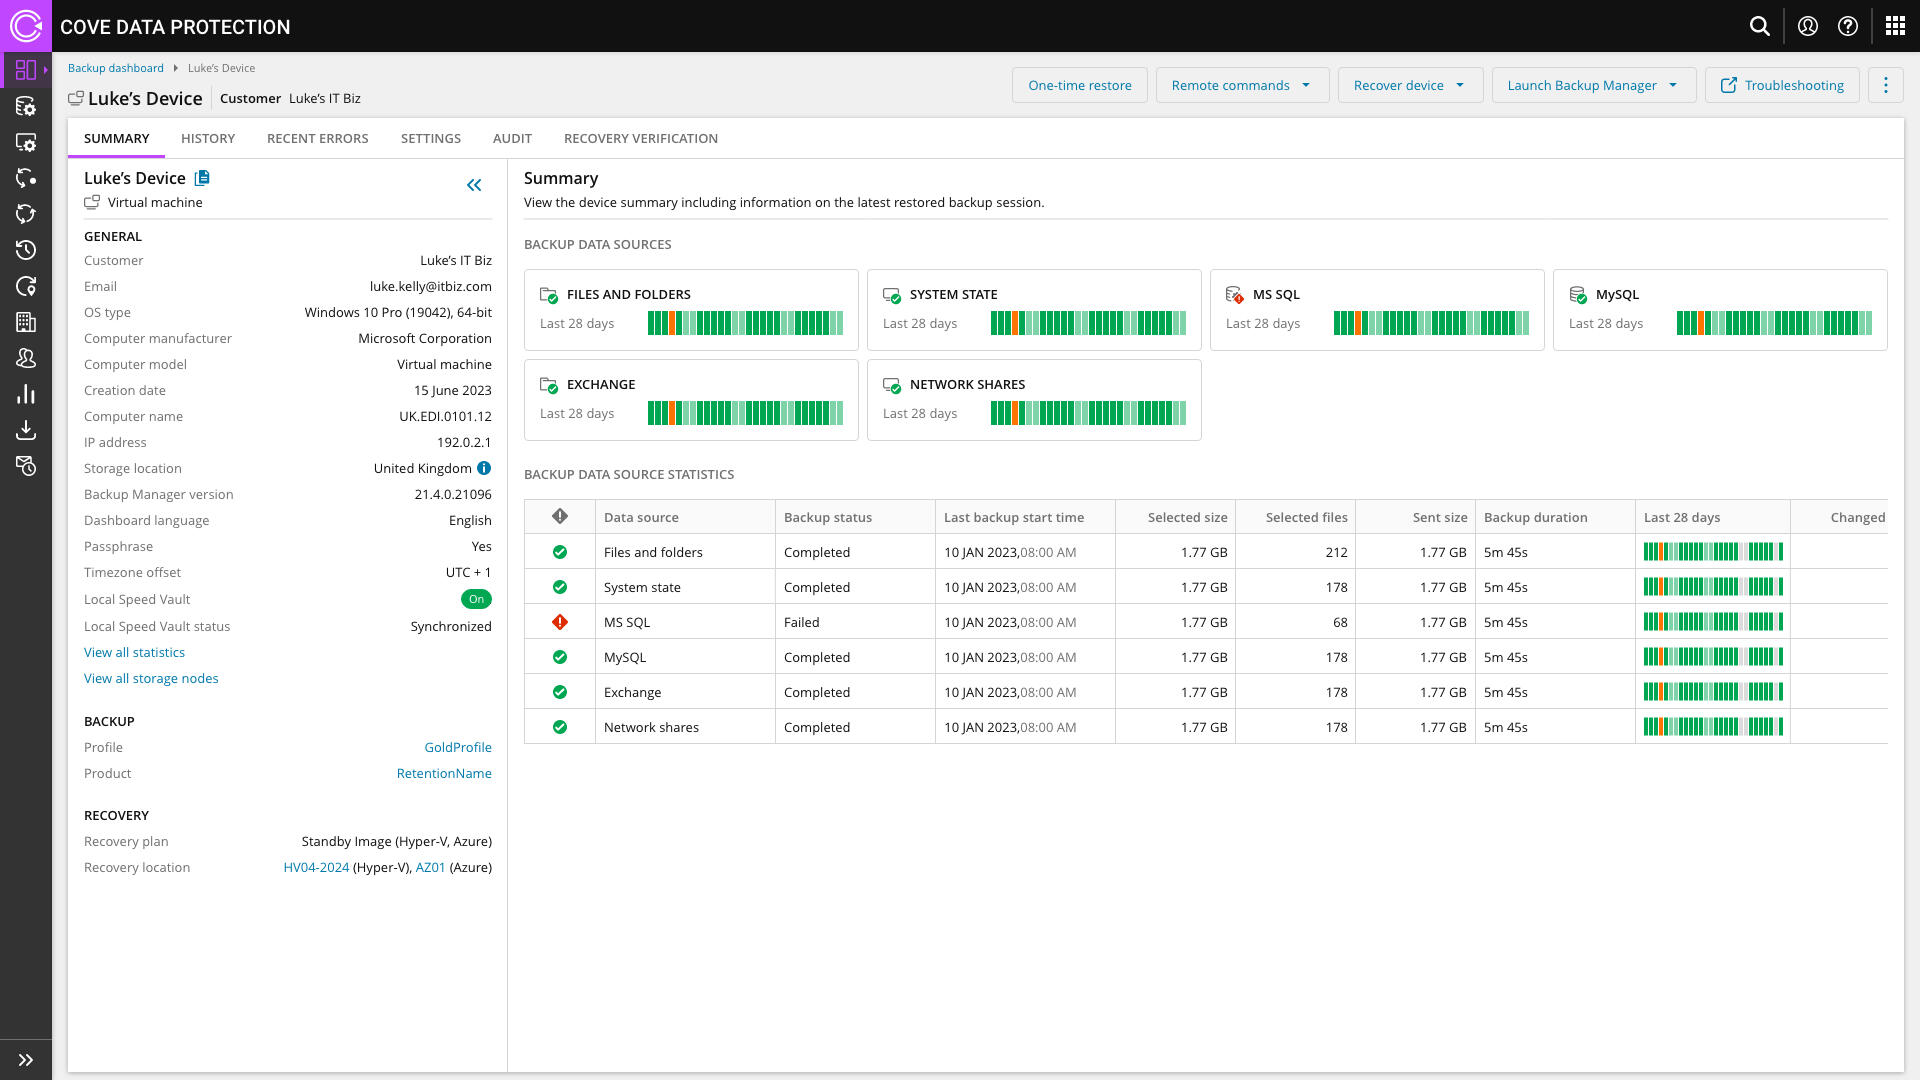Toggle the Local Speed Vault switch

476,599
